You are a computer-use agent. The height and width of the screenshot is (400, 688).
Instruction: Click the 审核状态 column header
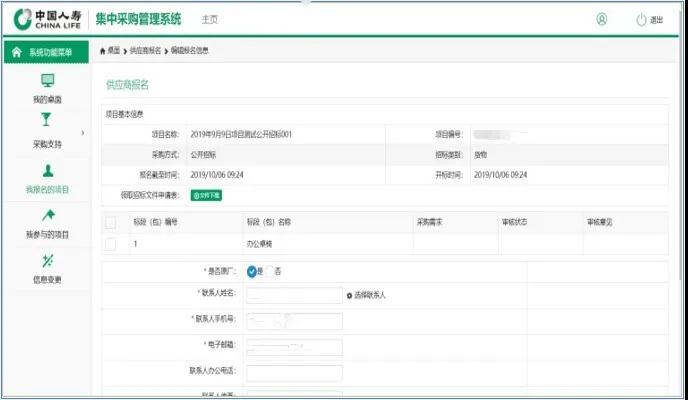515,222
